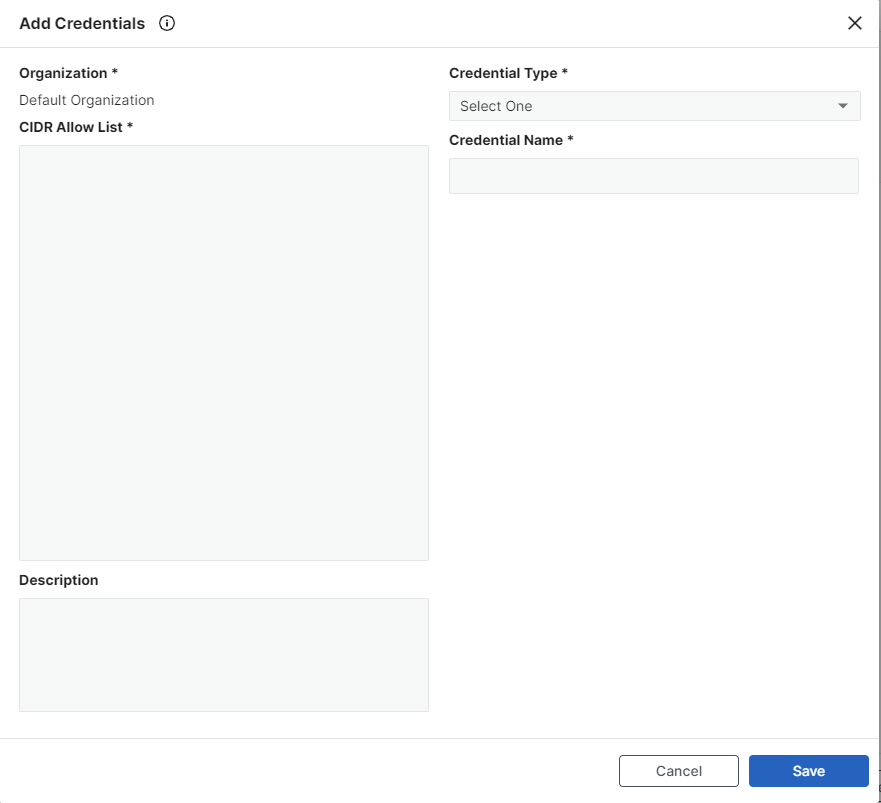Click the 'Default Organization' value text
This screenshot has width=881, height=803.
87,100
